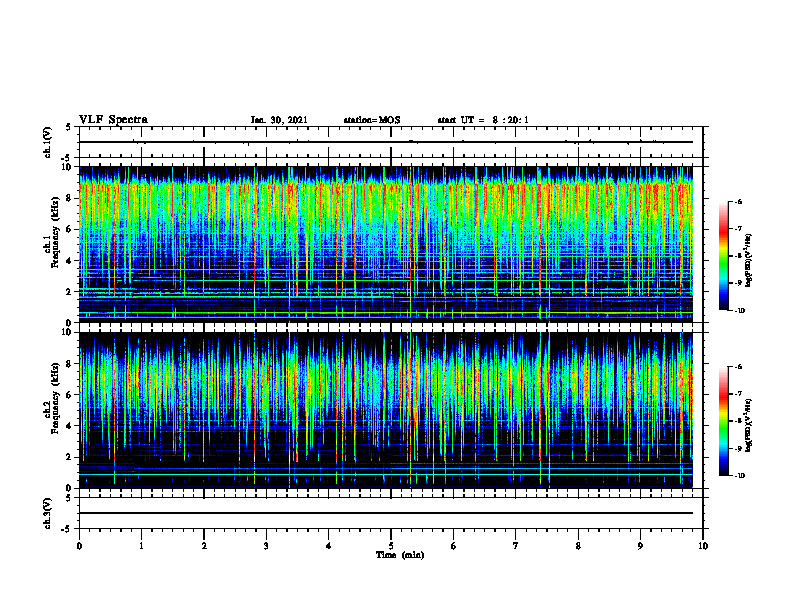The width and height of the screenshot is (792, 612).
Task: Click the 'ch.1(V)' axis label
Action: 47,142
